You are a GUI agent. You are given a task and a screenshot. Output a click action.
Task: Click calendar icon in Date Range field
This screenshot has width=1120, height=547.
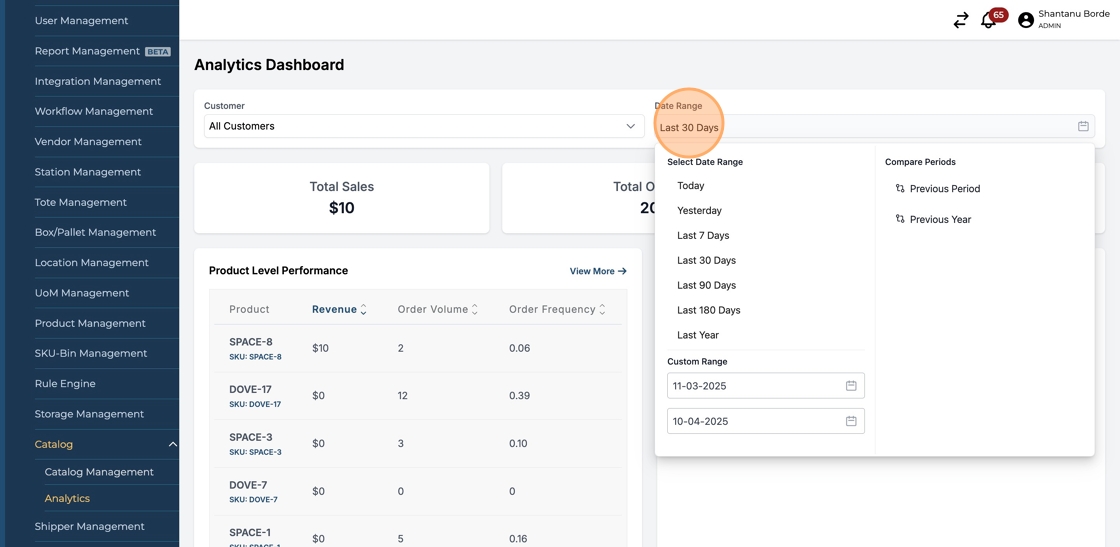pos(1083,126)
